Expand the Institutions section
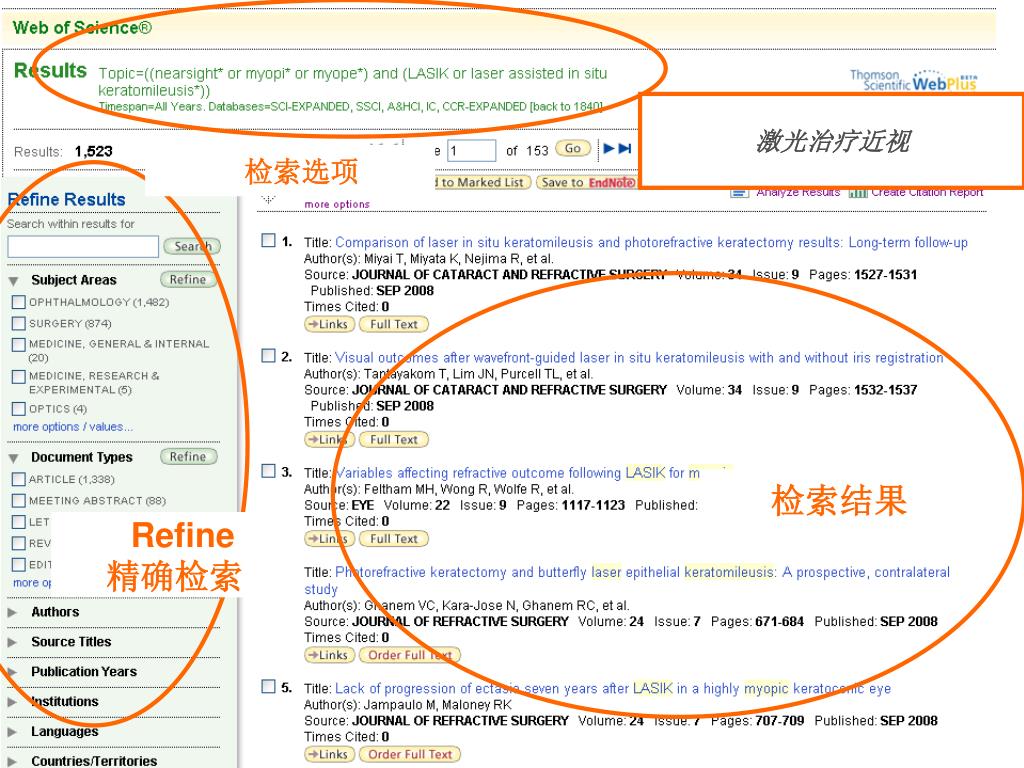 coord(12,702)
